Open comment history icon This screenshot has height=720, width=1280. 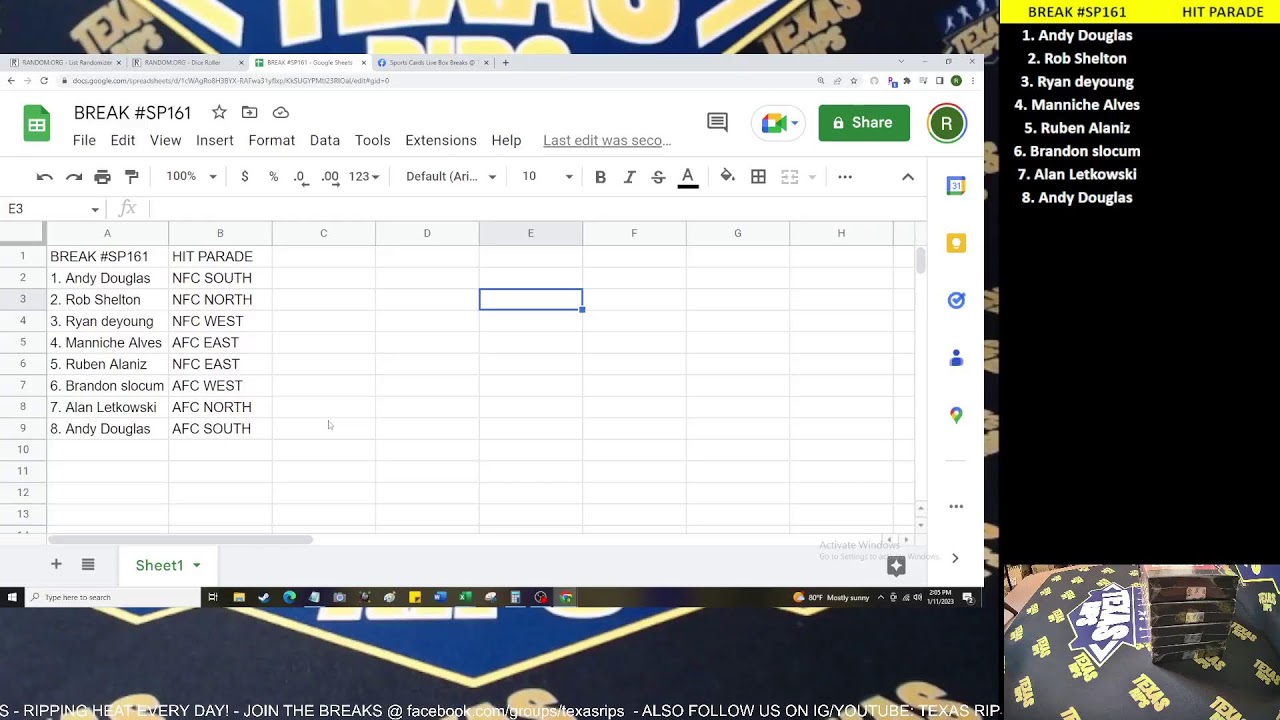pyautogui.click(x=717, y=123)
